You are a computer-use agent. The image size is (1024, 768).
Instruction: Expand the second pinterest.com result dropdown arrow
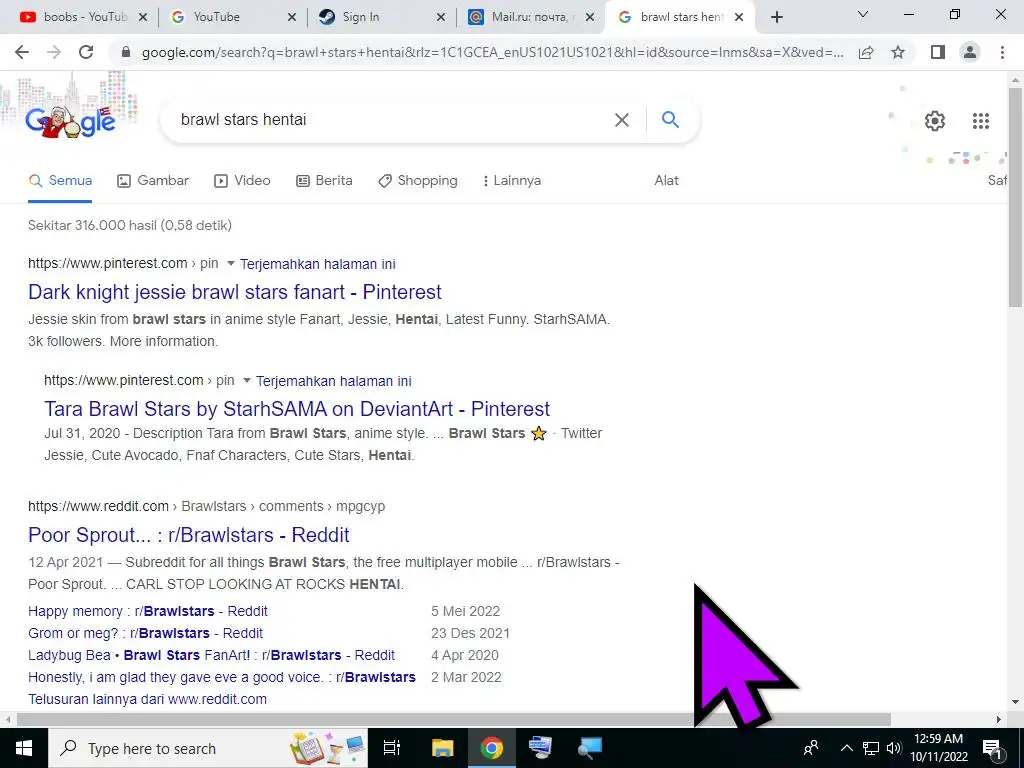coord(246,381)
